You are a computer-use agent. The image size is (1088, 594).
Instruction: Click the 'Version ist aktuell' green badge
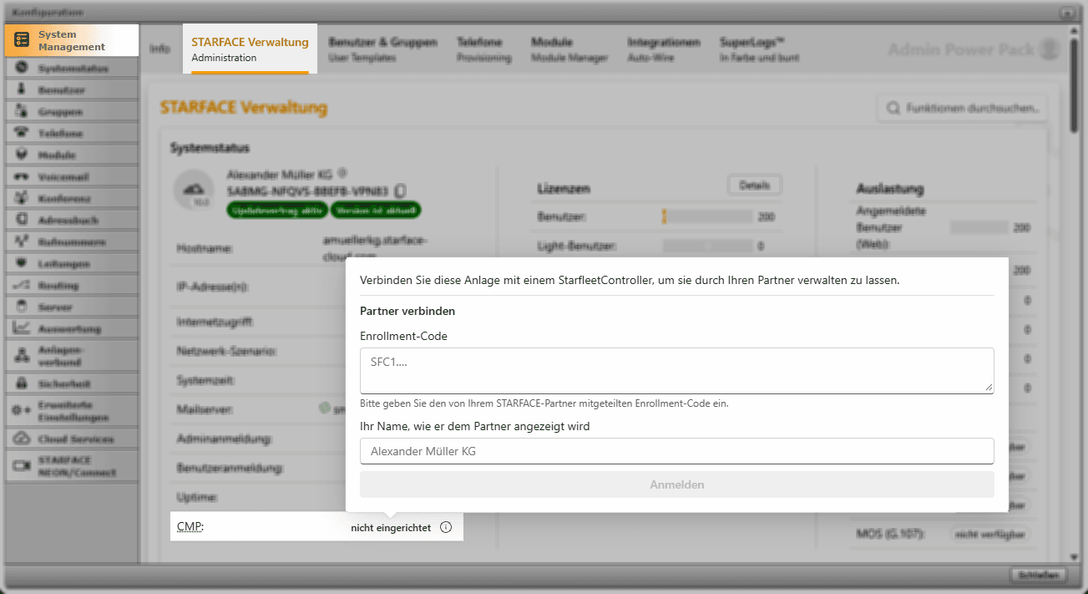(x=375, y=210)
